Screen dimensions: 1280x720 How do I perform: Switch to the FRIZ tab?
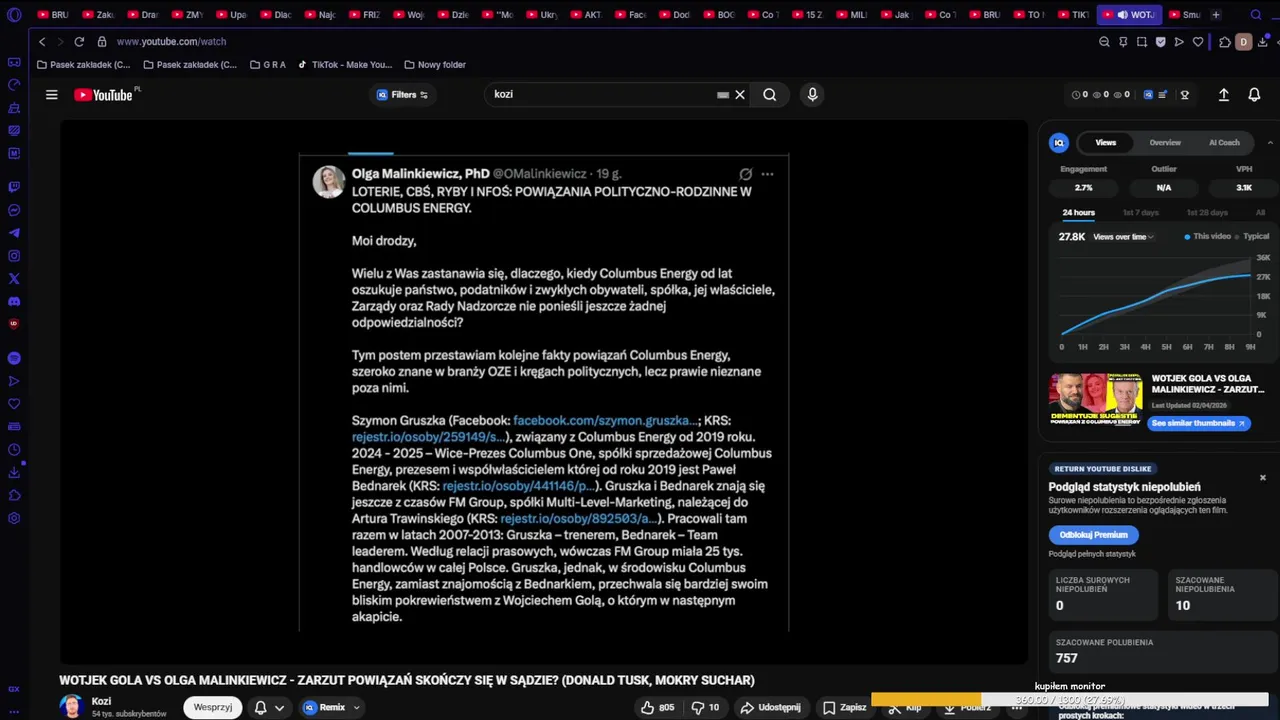(x=366, y=15)
